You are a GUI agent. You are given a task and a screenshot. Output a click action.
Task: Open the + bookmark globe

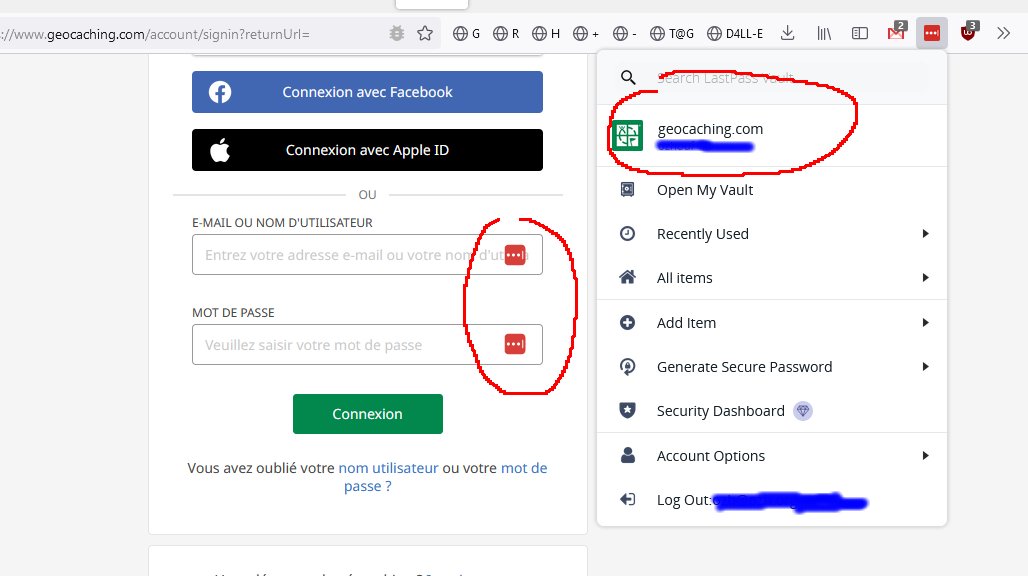pos(585,33)
